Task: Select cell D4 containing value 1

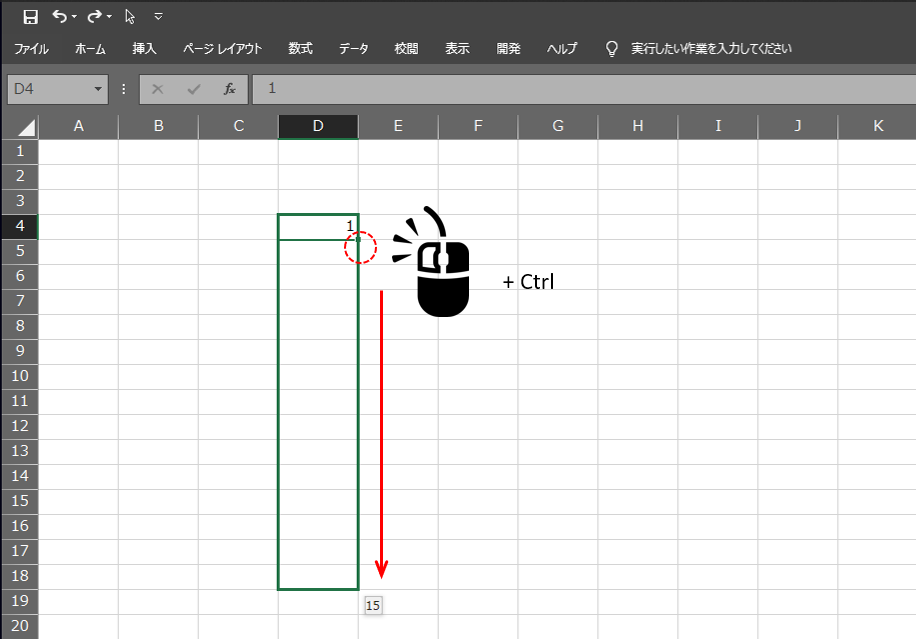Action: pyautogui.click(x=317, y=227)
